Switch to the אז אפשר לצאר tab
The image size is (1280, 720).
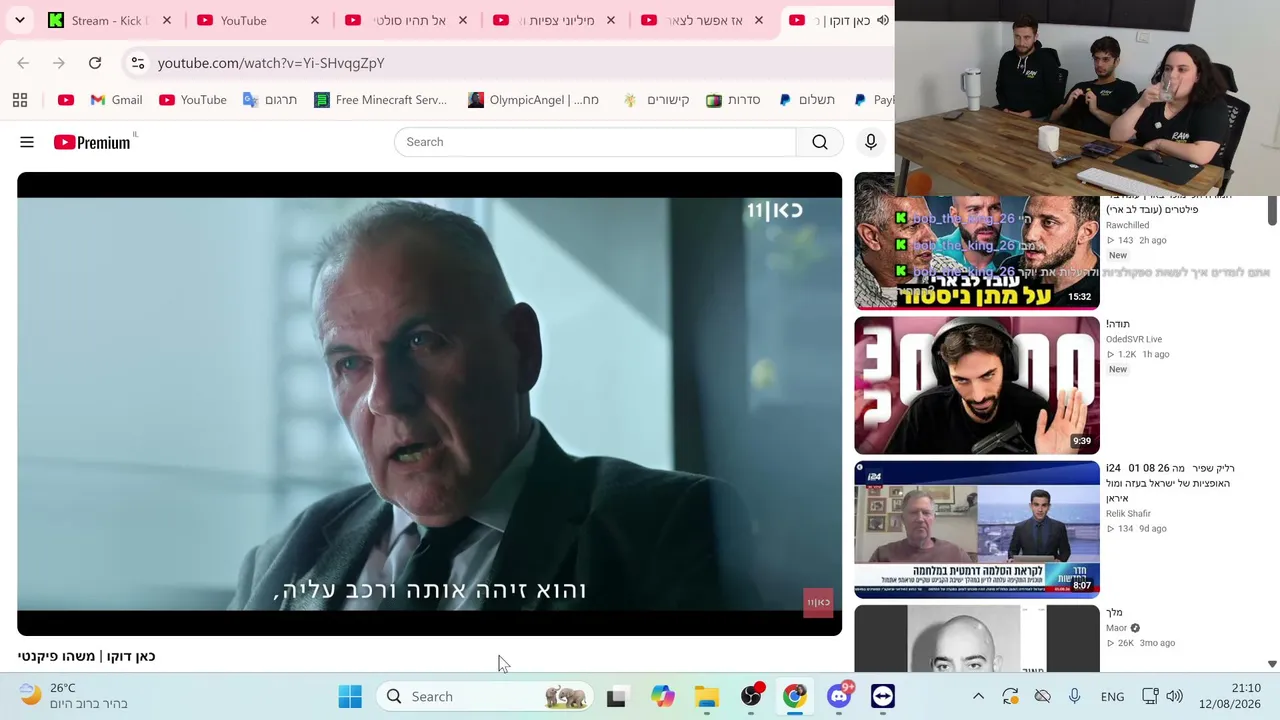click(x=703, y=20)
